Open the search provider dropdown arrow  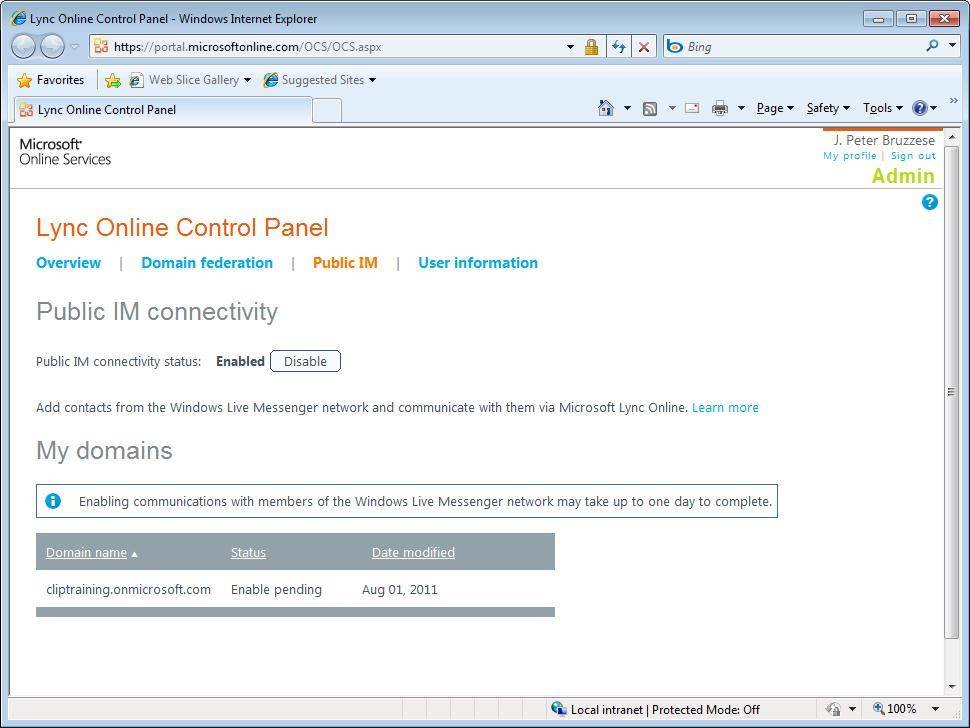point(953,46)
